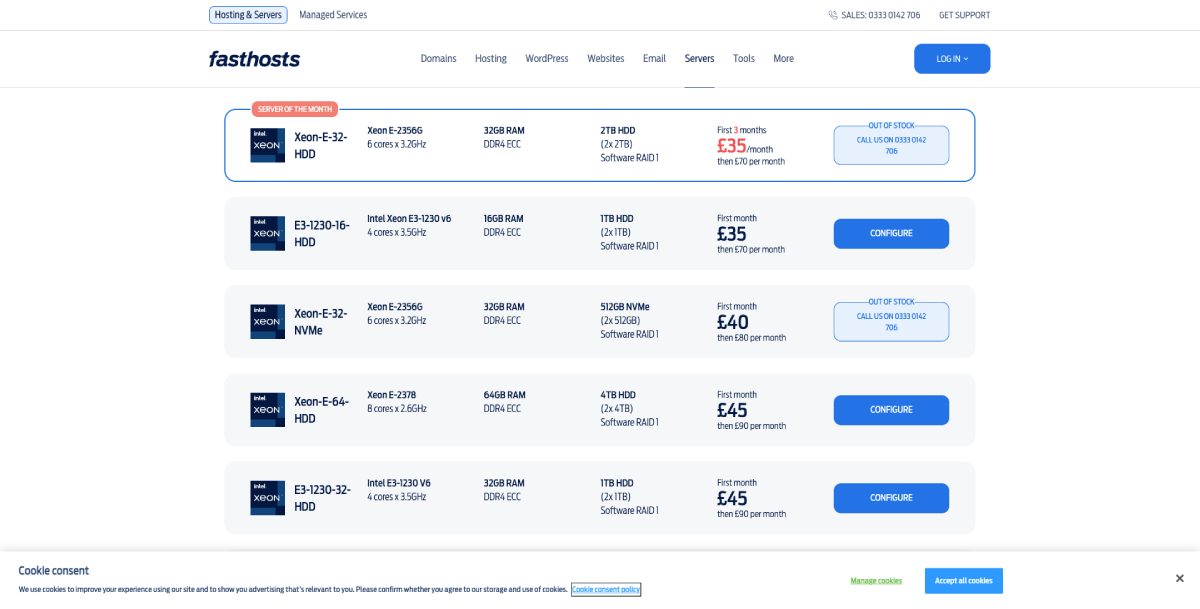Dismiss the cookie consent banner
The image size is (1200, 609).
click(1178, 577)
